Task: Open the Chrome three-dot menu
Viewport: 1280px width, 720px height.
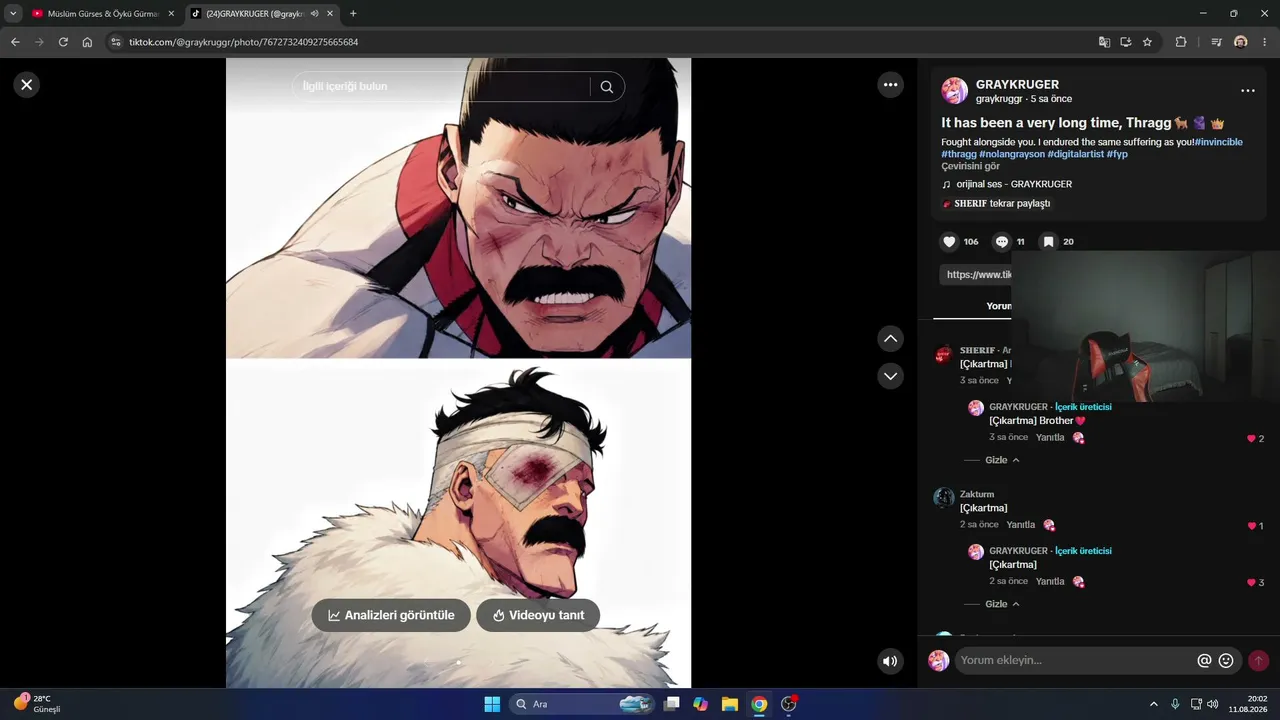Action: pos(1265,42)
